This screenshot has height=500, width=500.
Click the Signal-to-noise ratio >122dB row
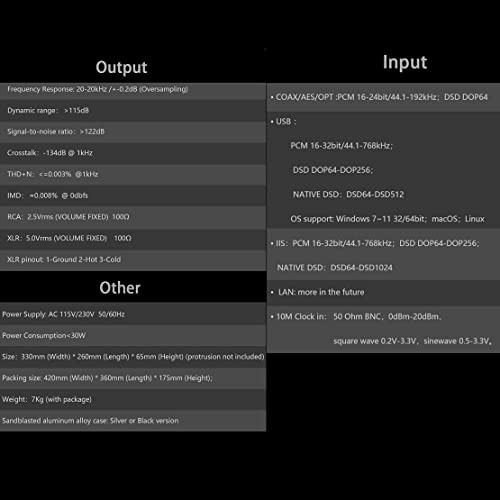pos(133,132)
